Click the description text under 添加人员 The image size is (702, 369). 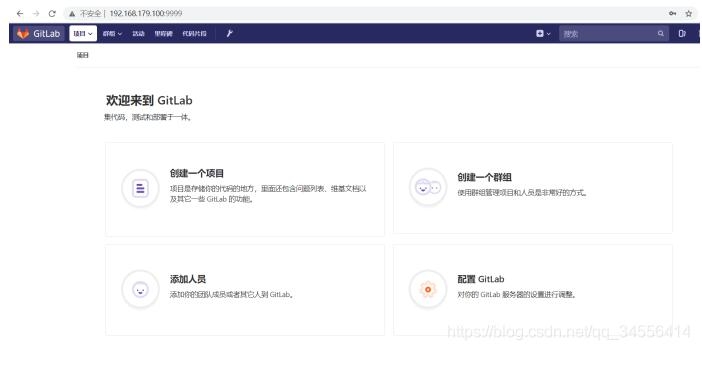point(231,295)
